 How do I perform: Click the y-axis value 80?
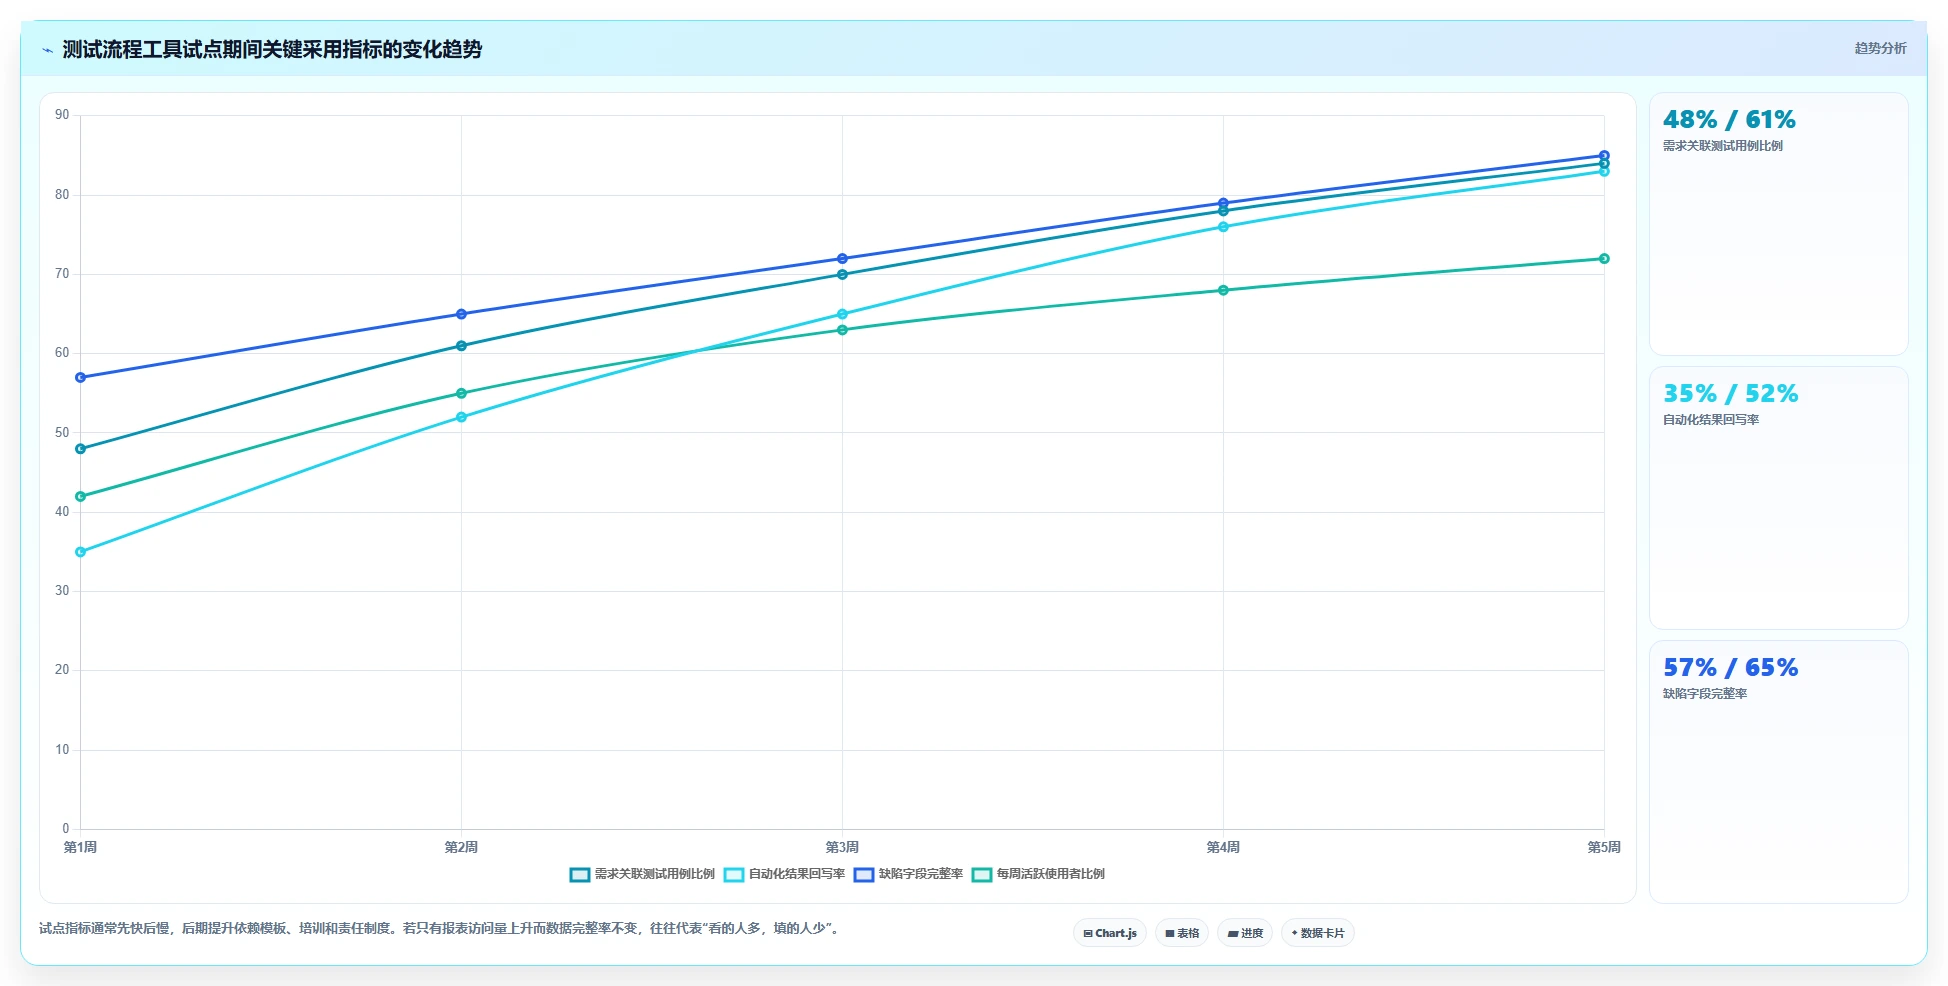[62, 195]
